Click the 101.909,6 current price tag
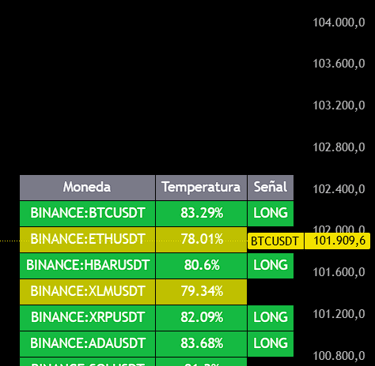Image resolution: width=375 pixels, height=366 pixels. 337,241
